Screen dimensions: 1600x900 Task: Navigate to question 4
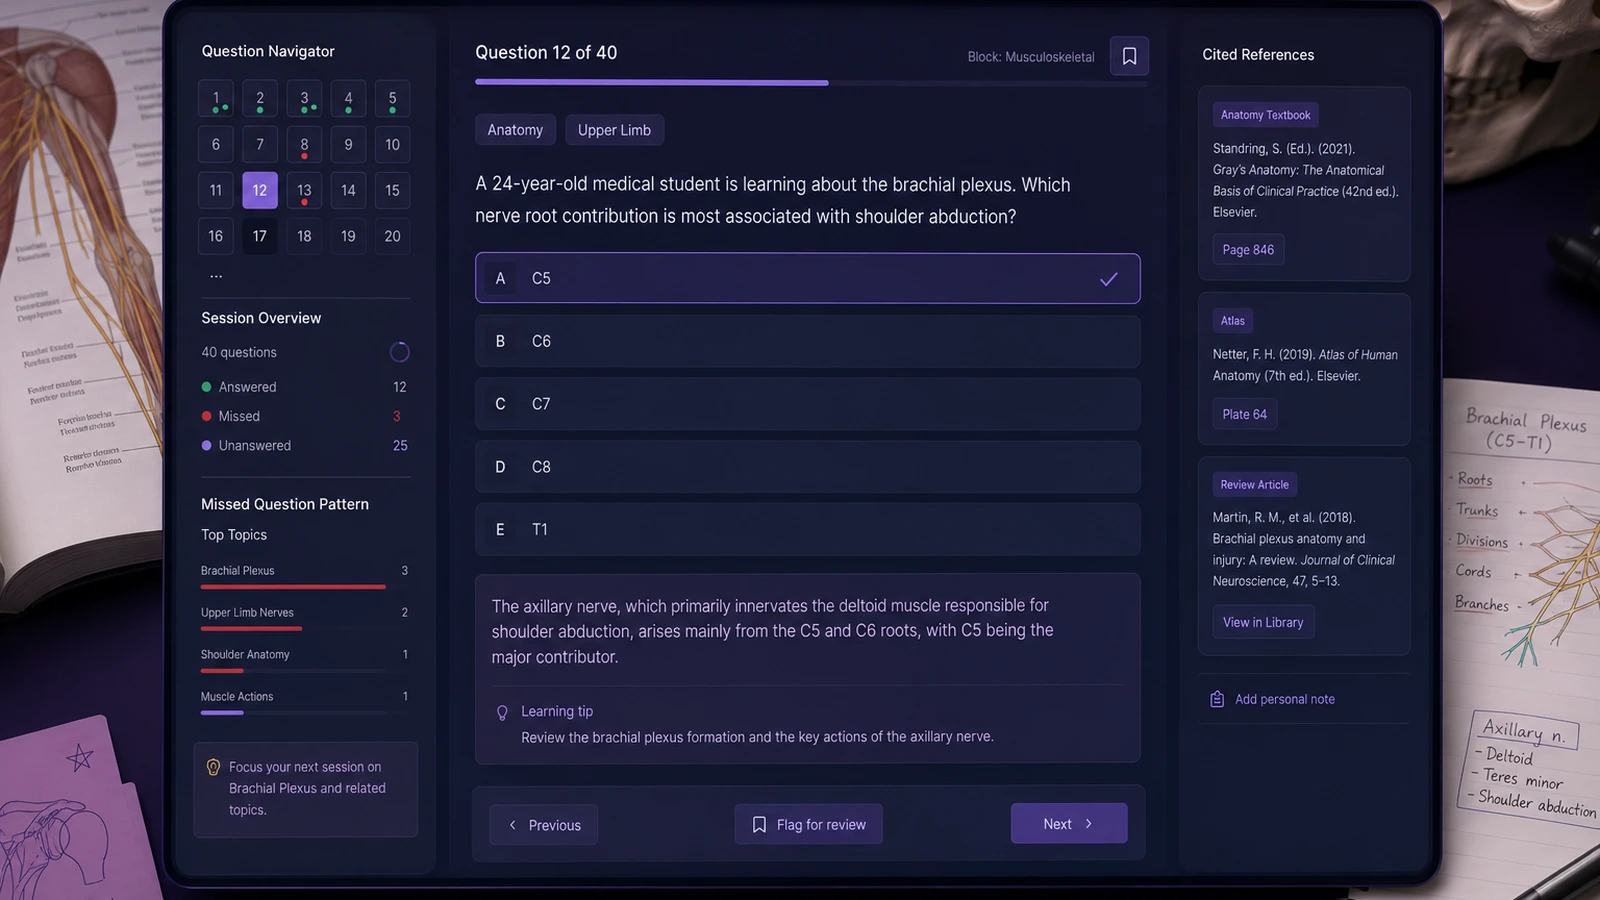pyautogui.click(x=348, y=99)
